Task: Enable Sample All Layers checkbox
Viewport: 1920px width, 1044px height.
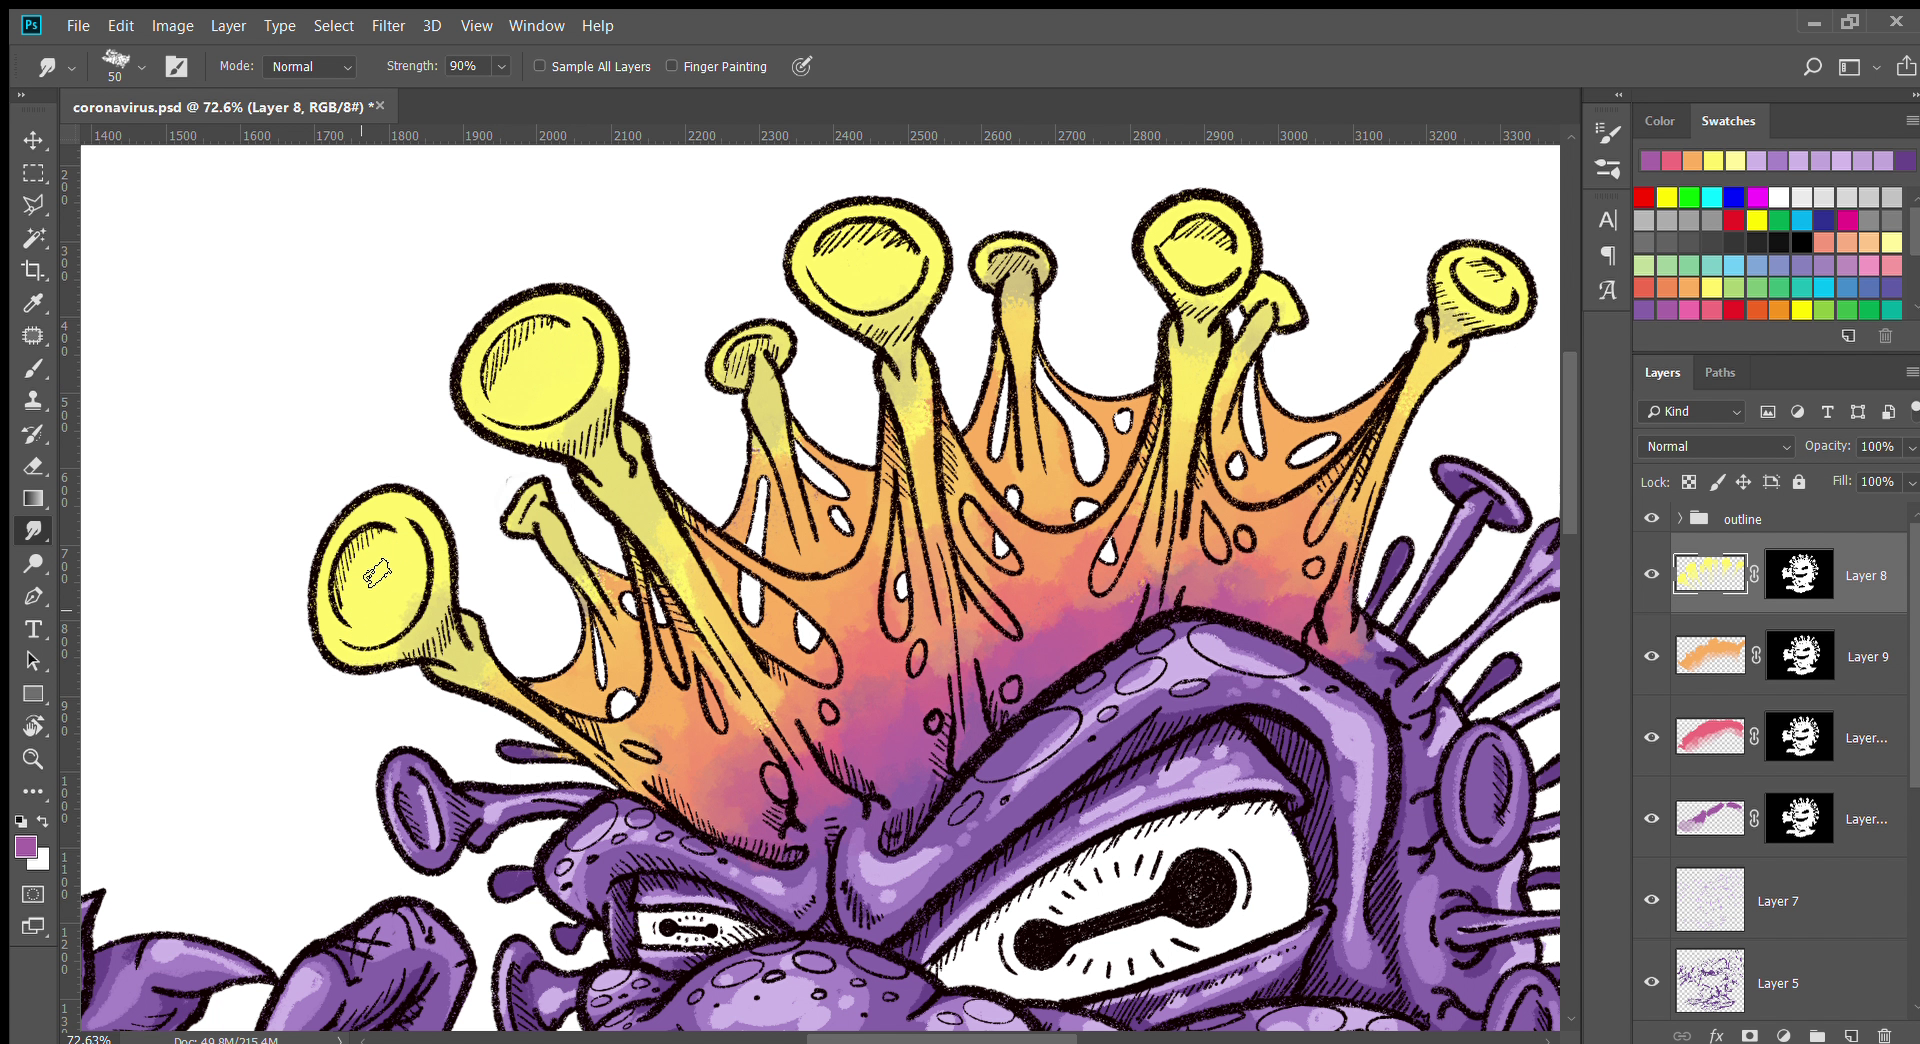Action: click(x=540, y=66)
